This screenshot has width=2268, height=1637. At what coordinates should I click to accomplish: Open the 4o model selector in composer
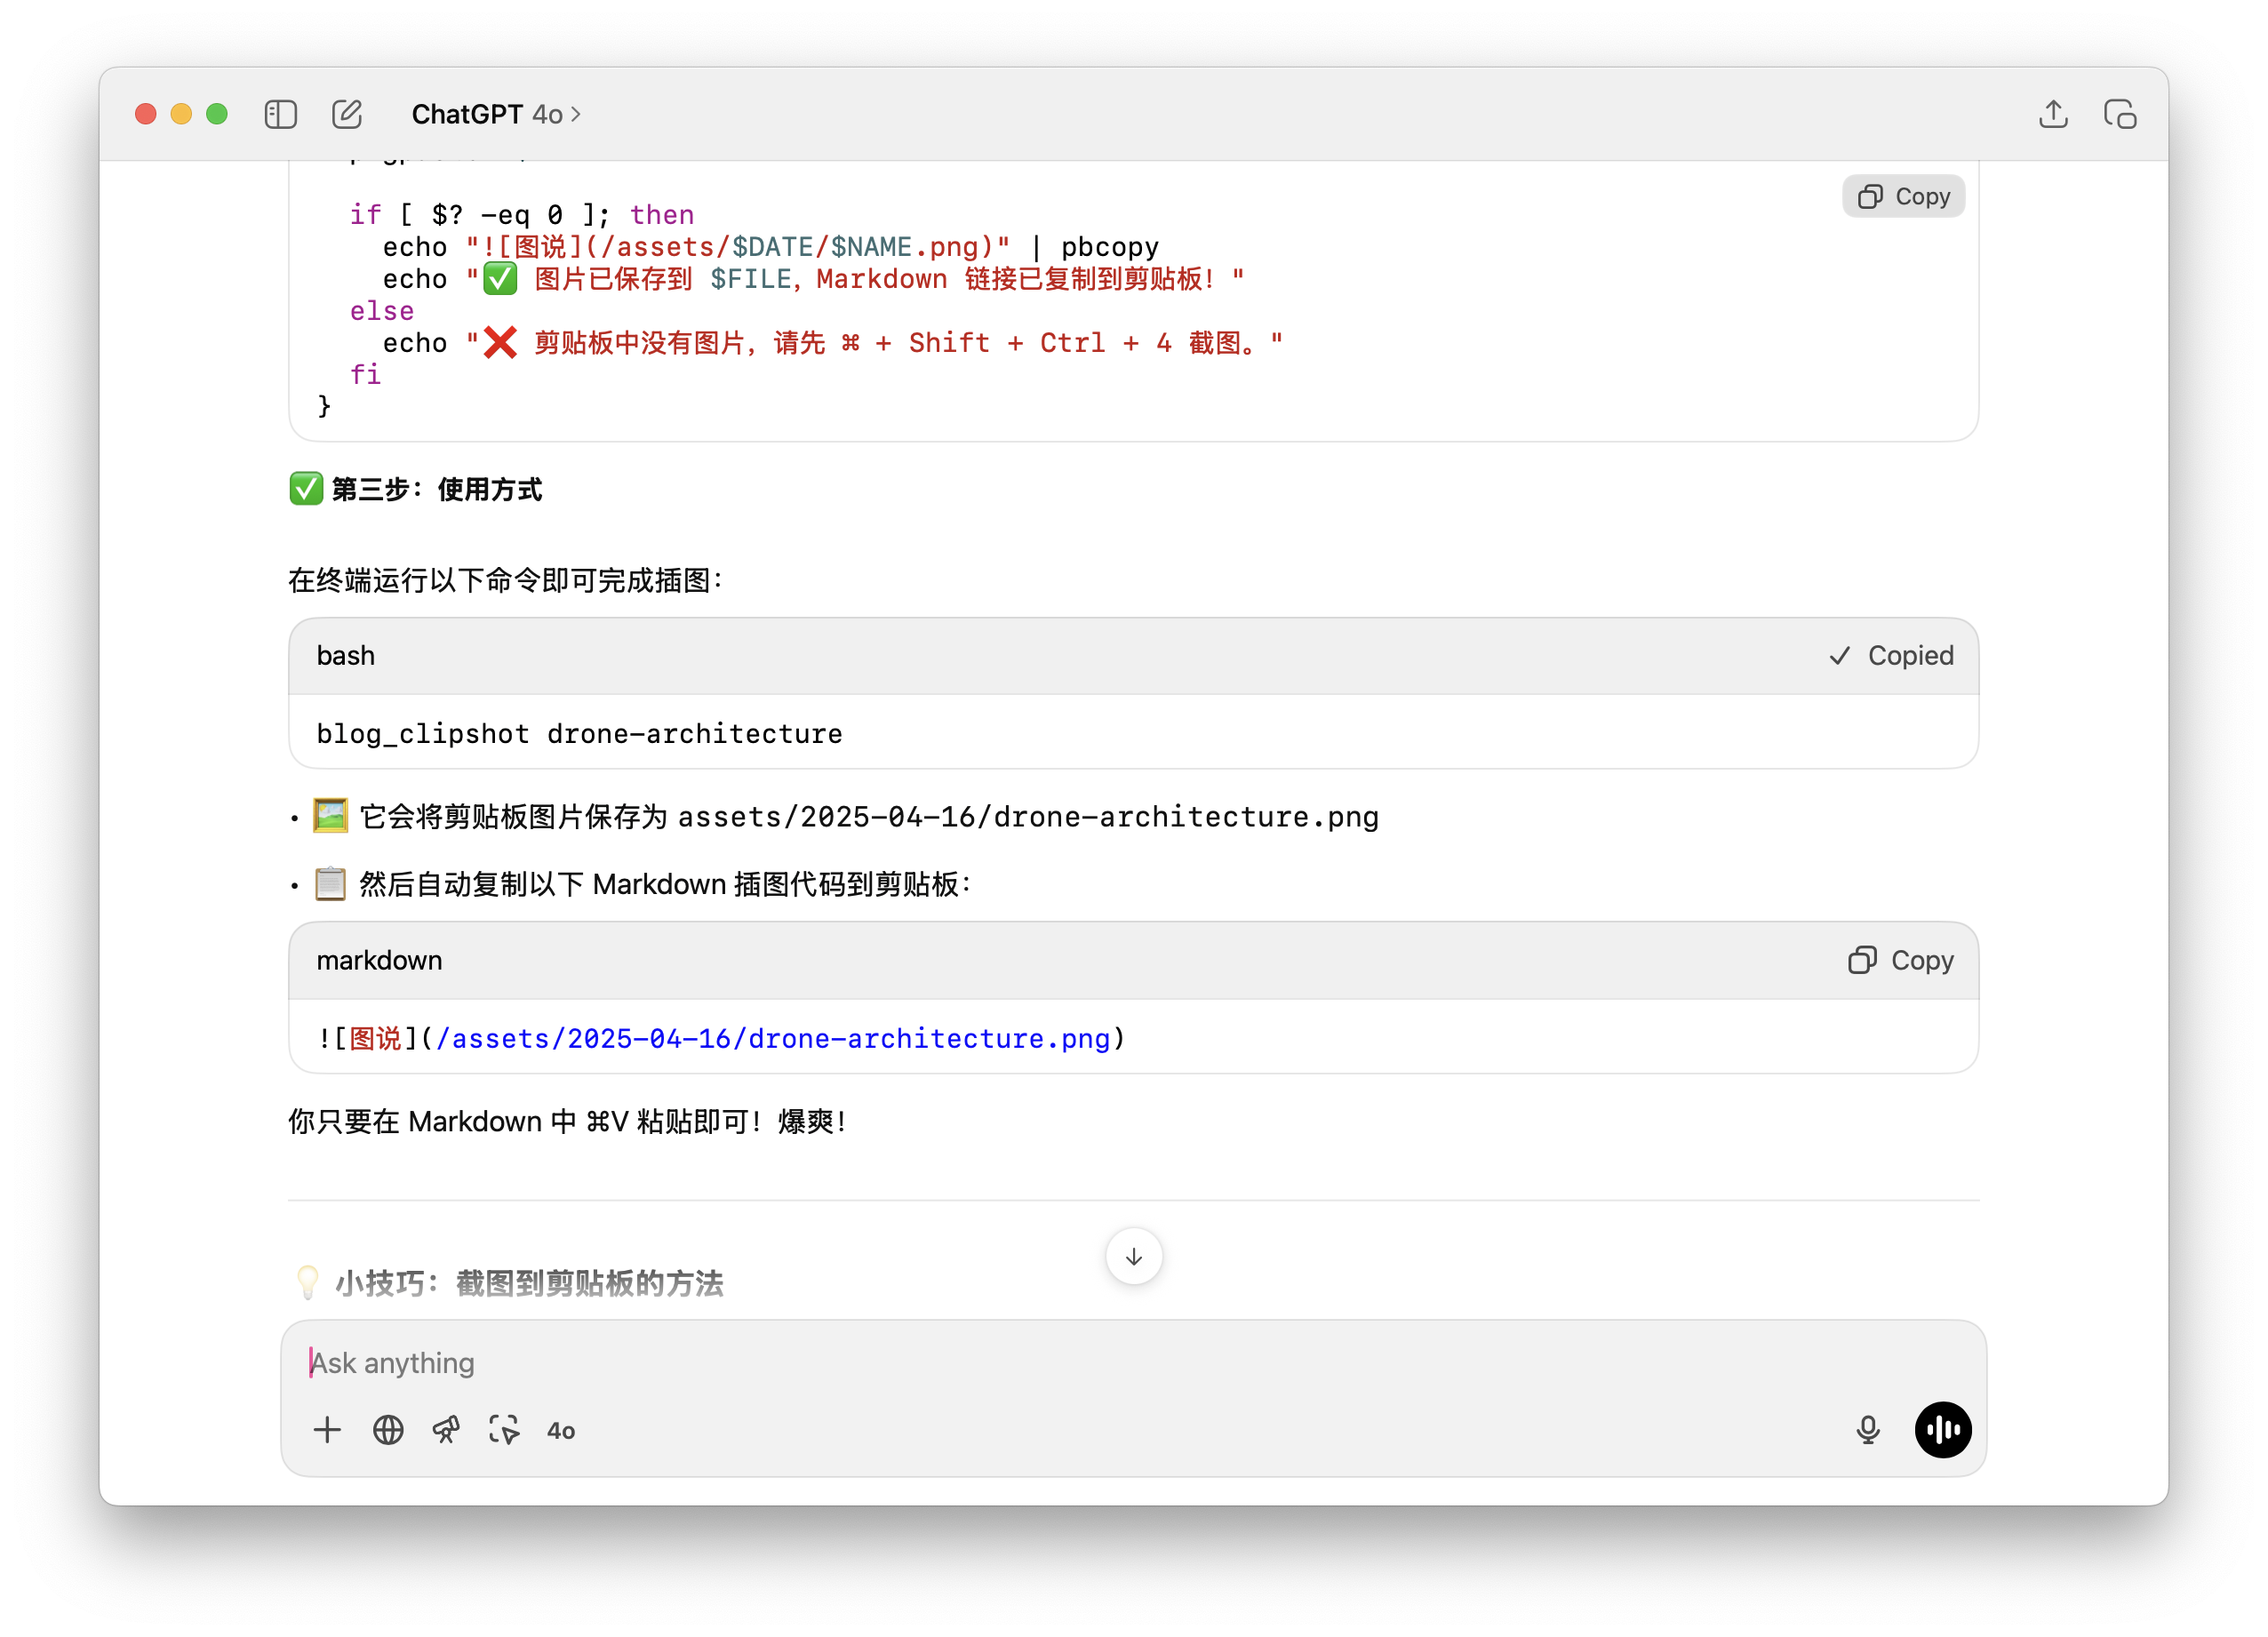[x=561, y=1431]
